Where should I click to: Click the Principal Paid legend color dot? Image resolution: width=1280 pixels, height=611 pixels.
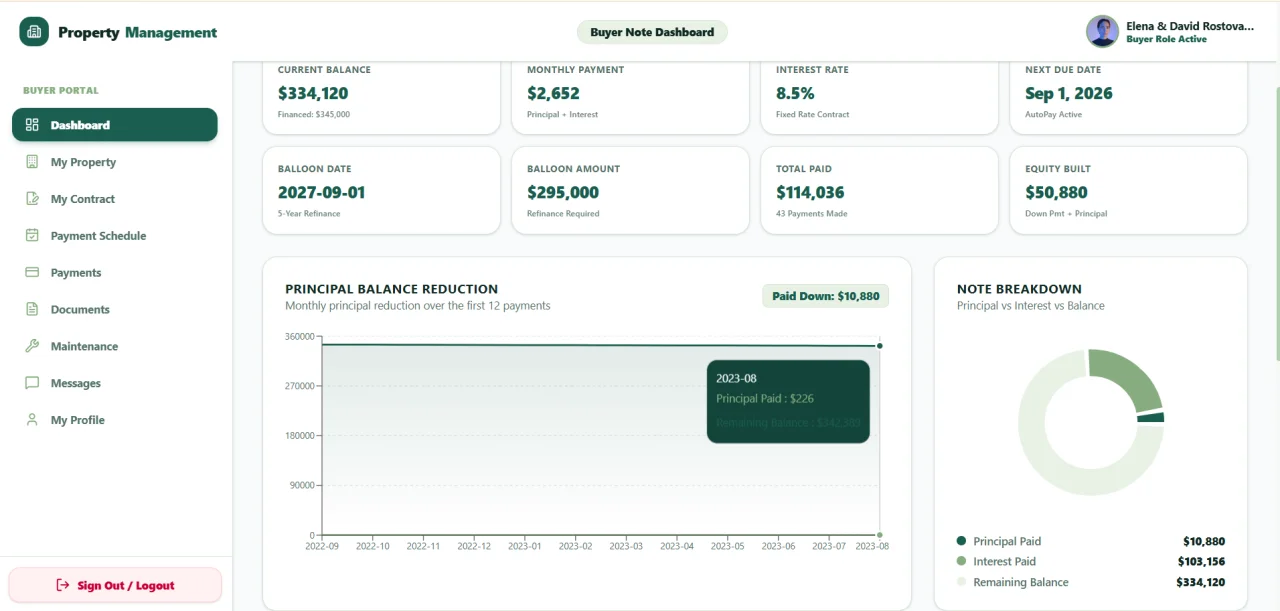coord(962,541)
